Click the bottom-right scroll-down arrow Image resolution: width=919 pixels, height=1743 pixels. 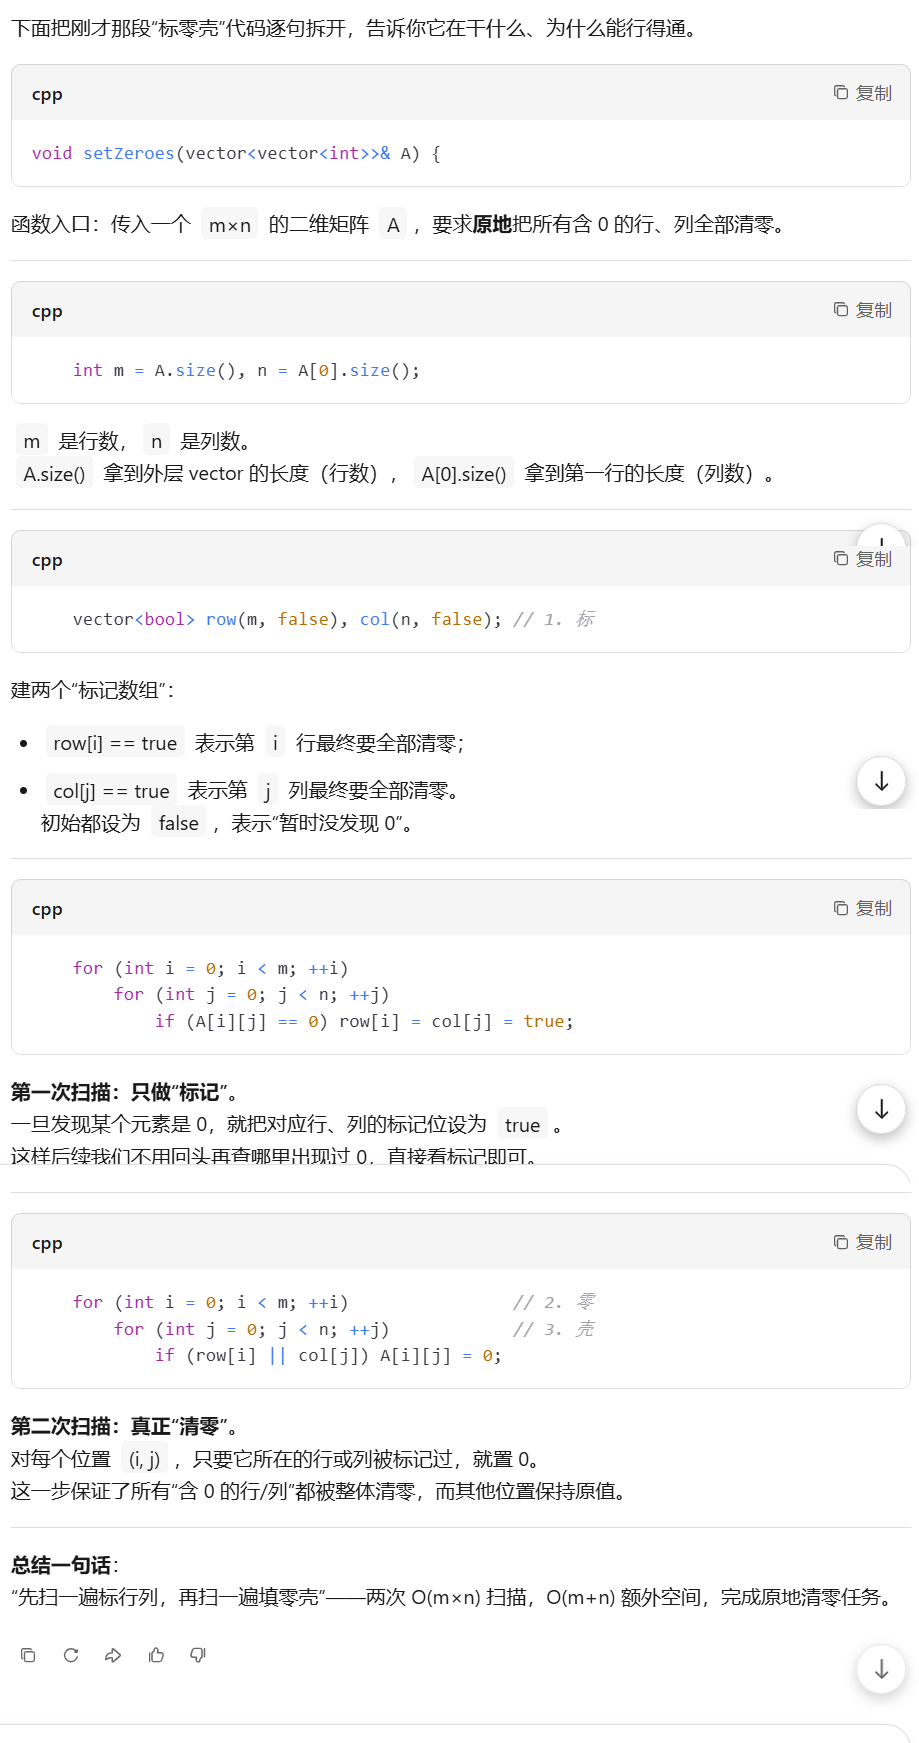[x=880, y=1669]
